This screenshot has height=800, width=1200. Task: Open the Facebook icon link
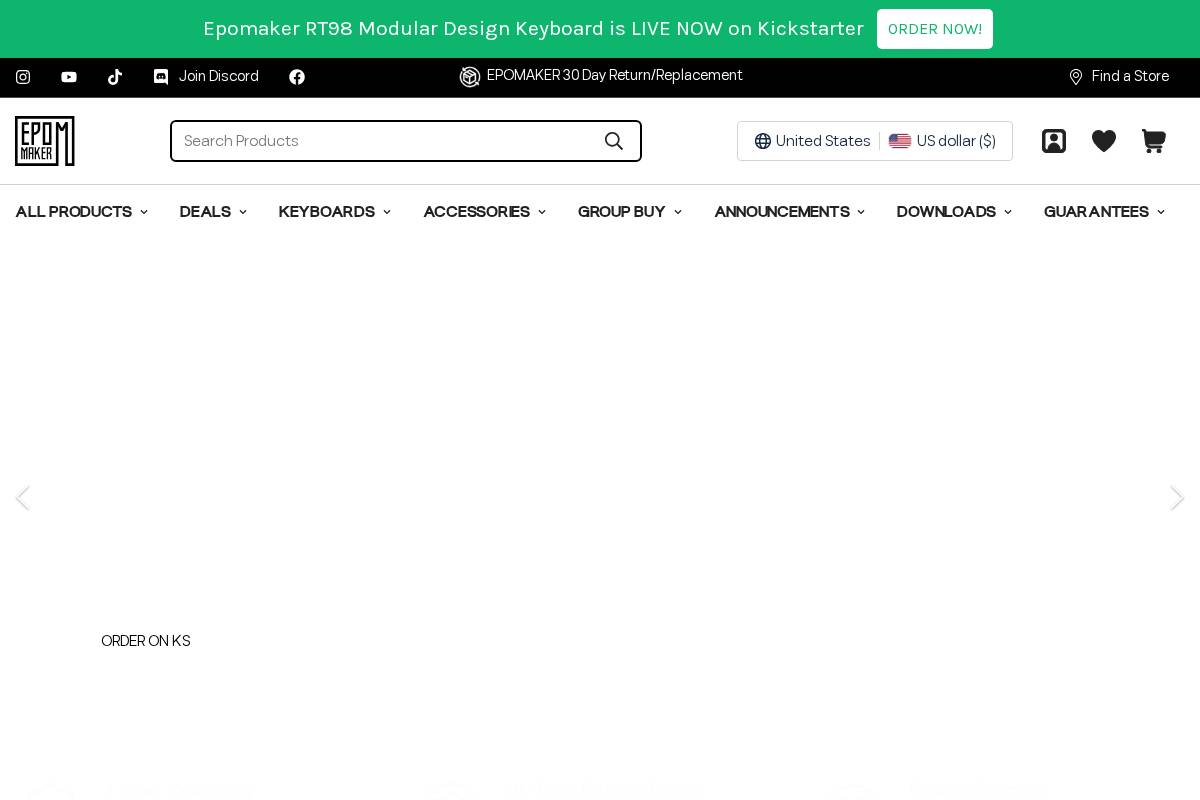pyautogui.click(x=297, y=77)
